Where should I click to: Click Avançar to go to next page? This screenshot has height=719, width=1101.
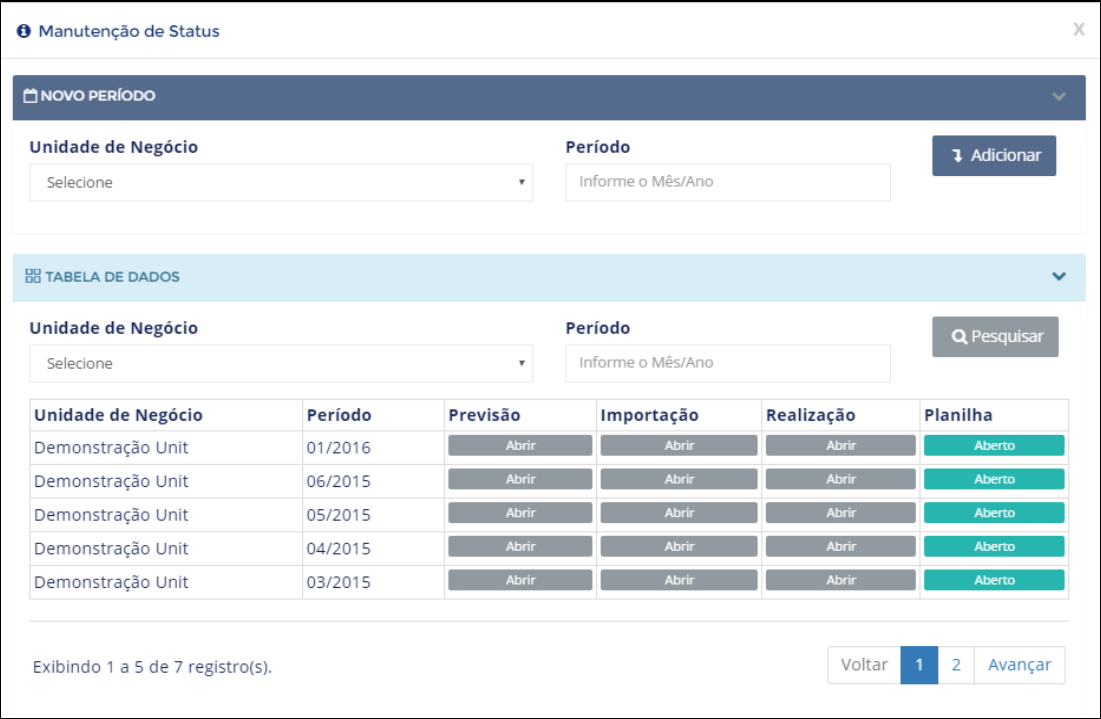point(1020,665)
